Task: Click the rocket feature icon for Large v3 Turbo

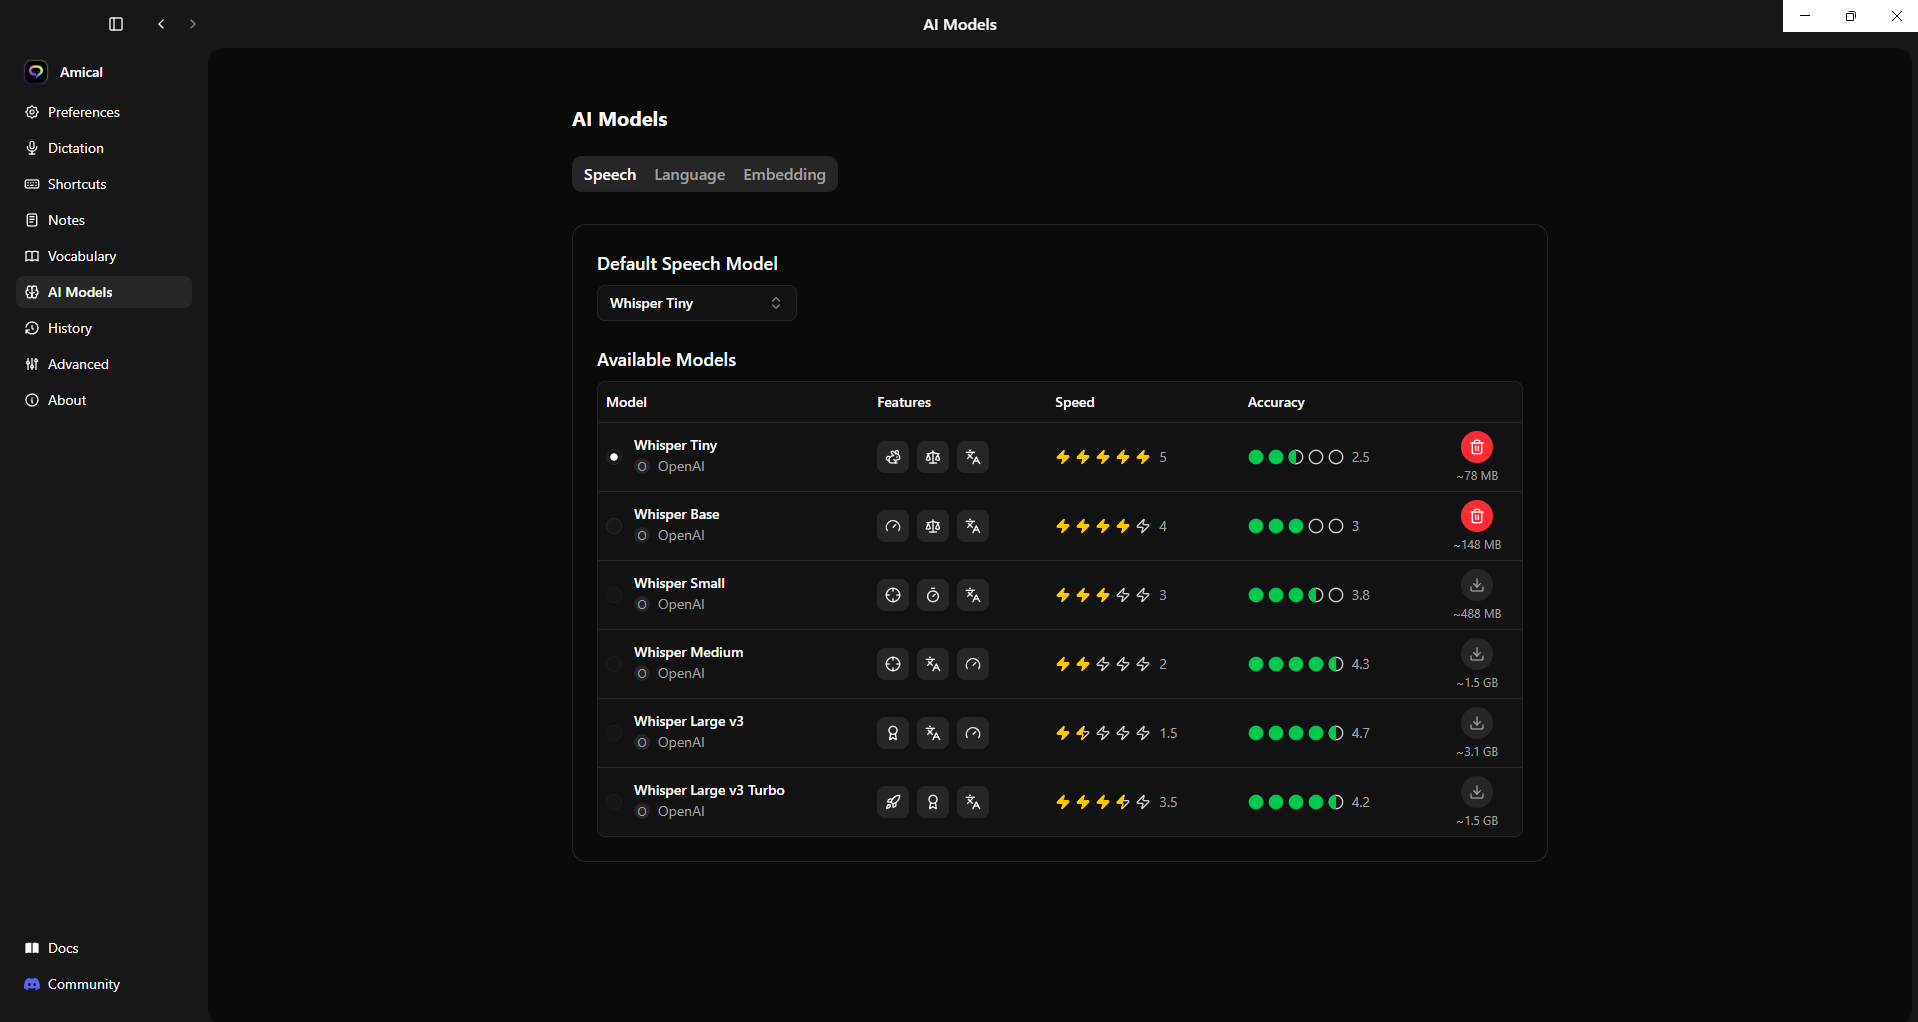Action: (892, 802)
